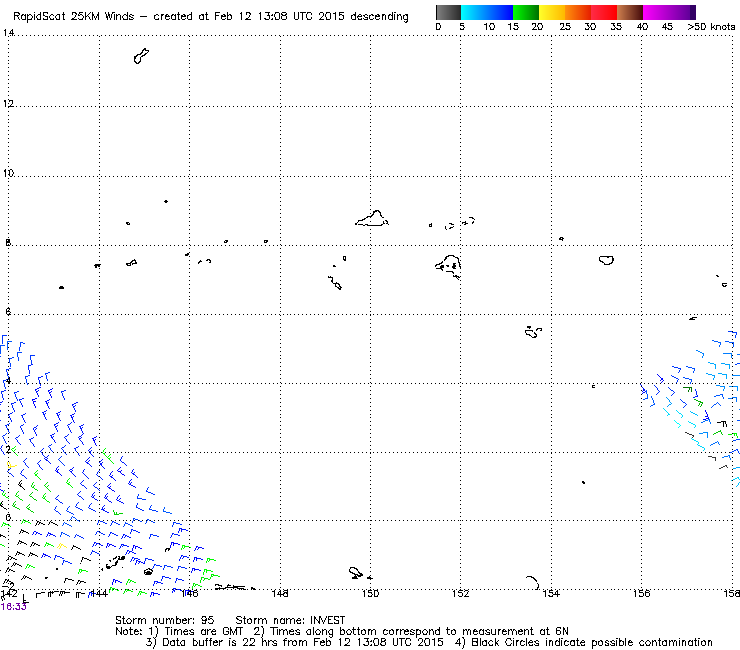
Task: Click the Guam island outline near 13N
Action: pos(141,56)
